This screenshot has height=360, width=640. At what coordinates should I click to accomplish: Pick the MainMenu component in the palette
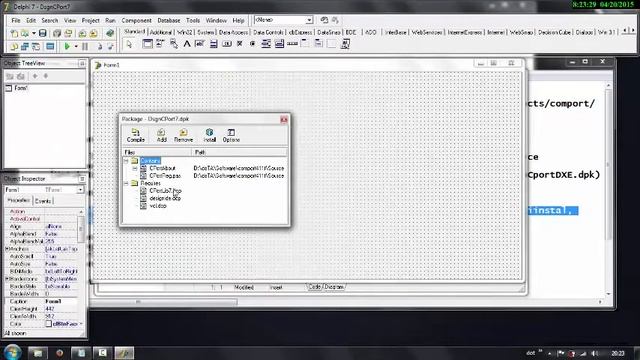(x=160, y=44)
